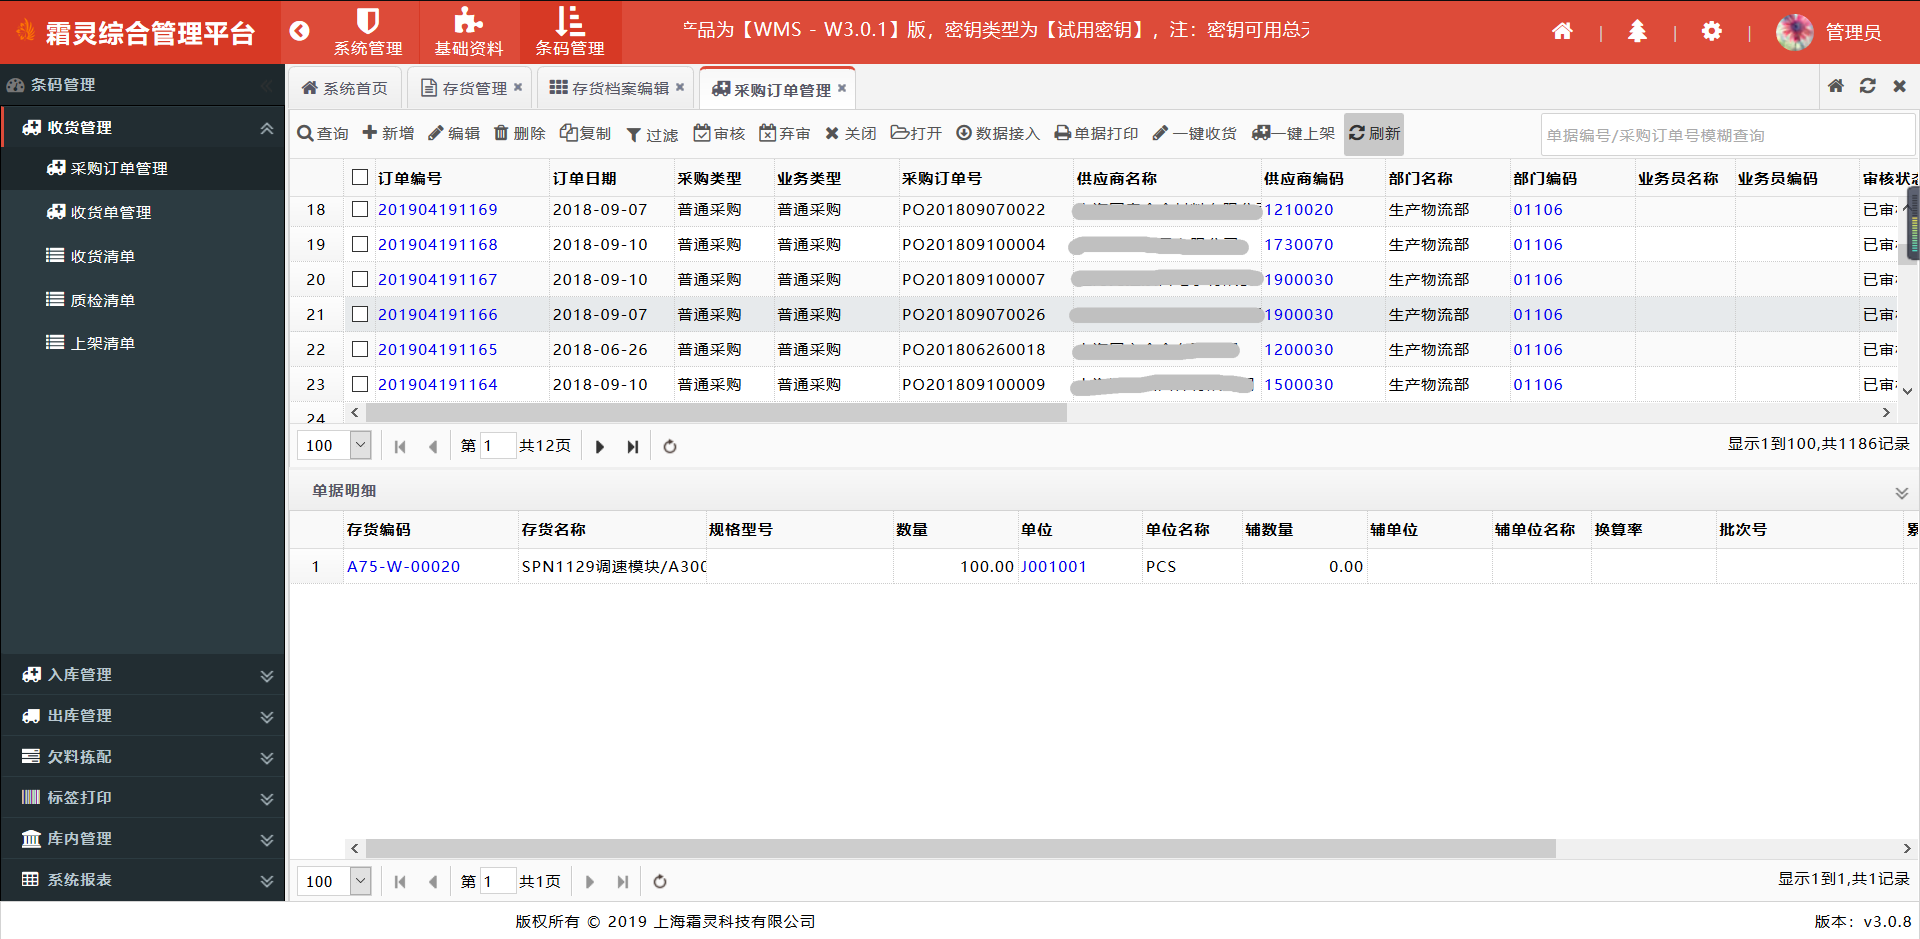Click the 删除 trash icon

tap(502, 134)
